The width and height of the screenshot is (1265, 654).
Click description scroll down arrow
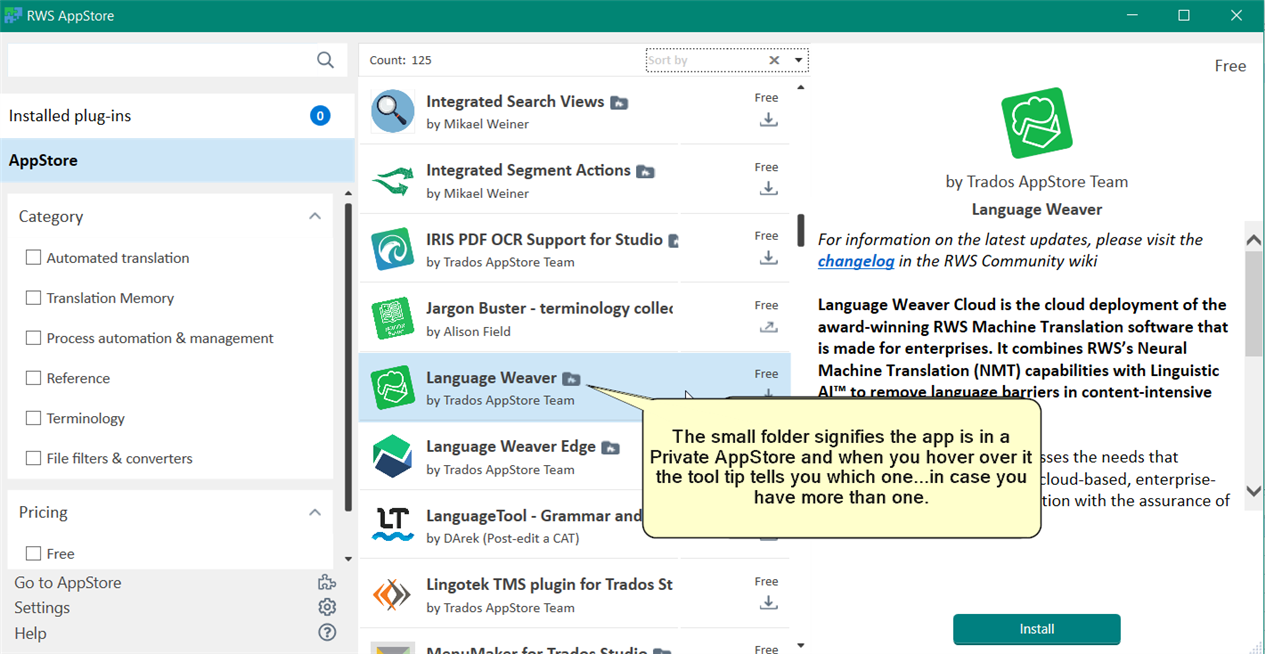pos(1254,491)
